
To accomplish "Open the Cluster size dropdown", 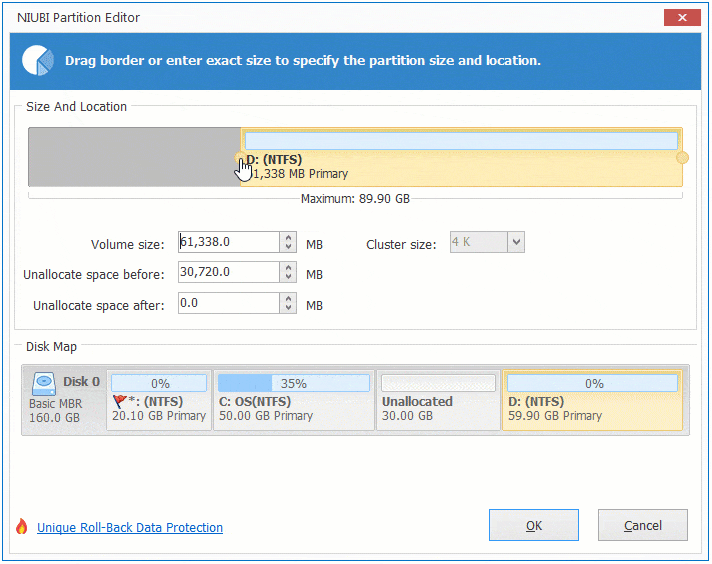I will [x=516, y=242].
